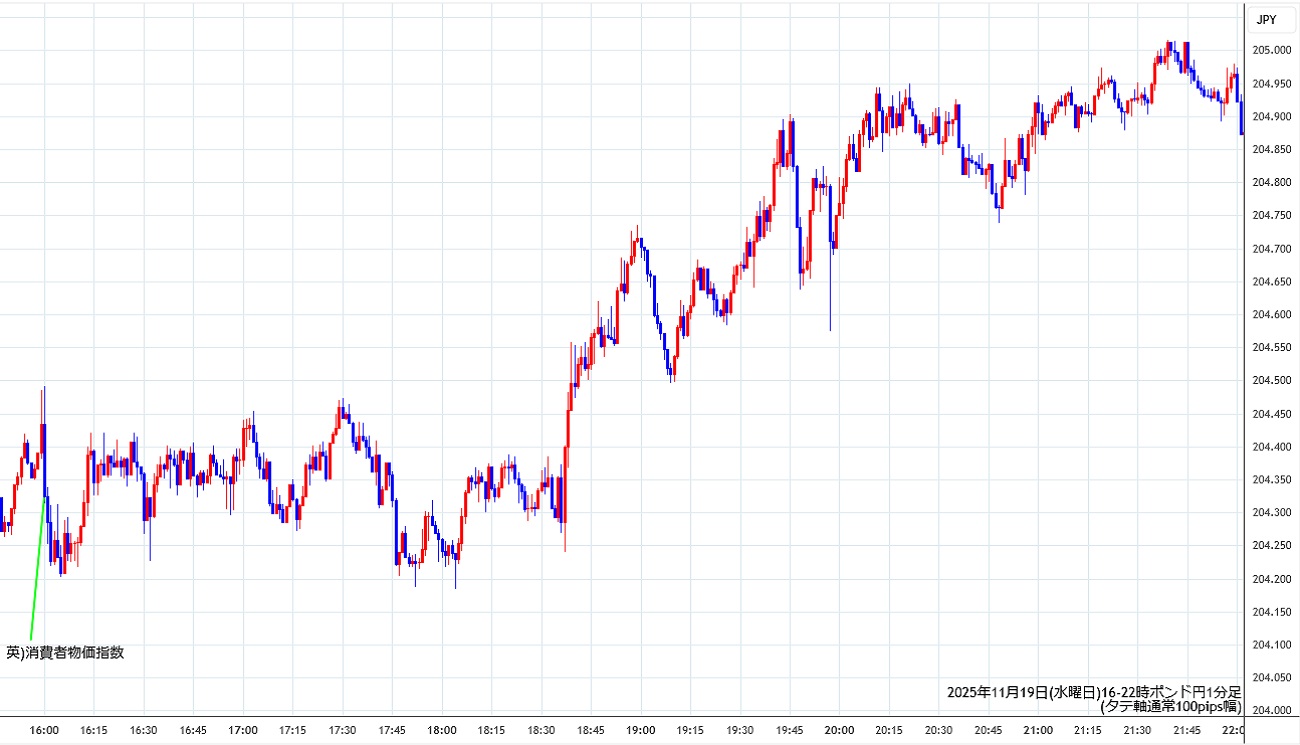Click the 19:00 time axis label
Image resolution: width=1300 pixels, height=745 pixels.
pos(640,730)
